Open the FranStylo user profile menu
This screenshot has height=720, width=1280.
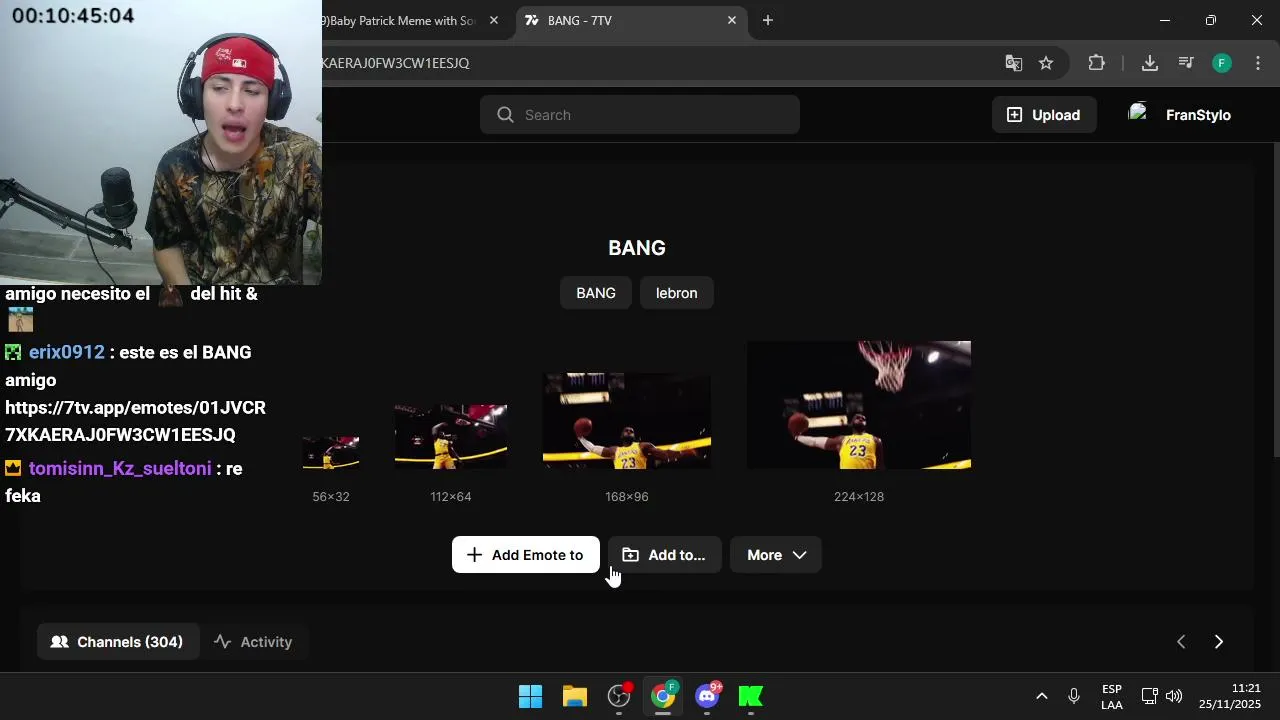[x=1180, y=115]
